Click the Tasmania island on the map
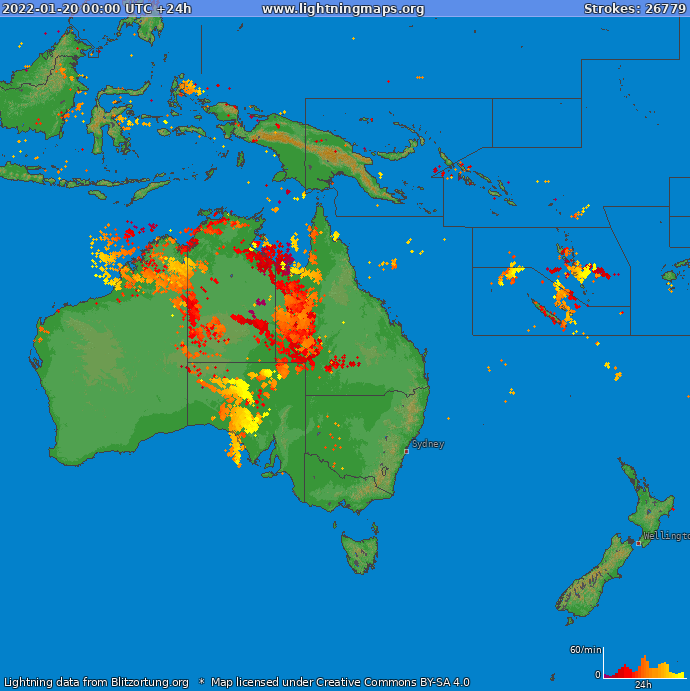The height and width of the screenshot is (691, 690). (360, 553)
